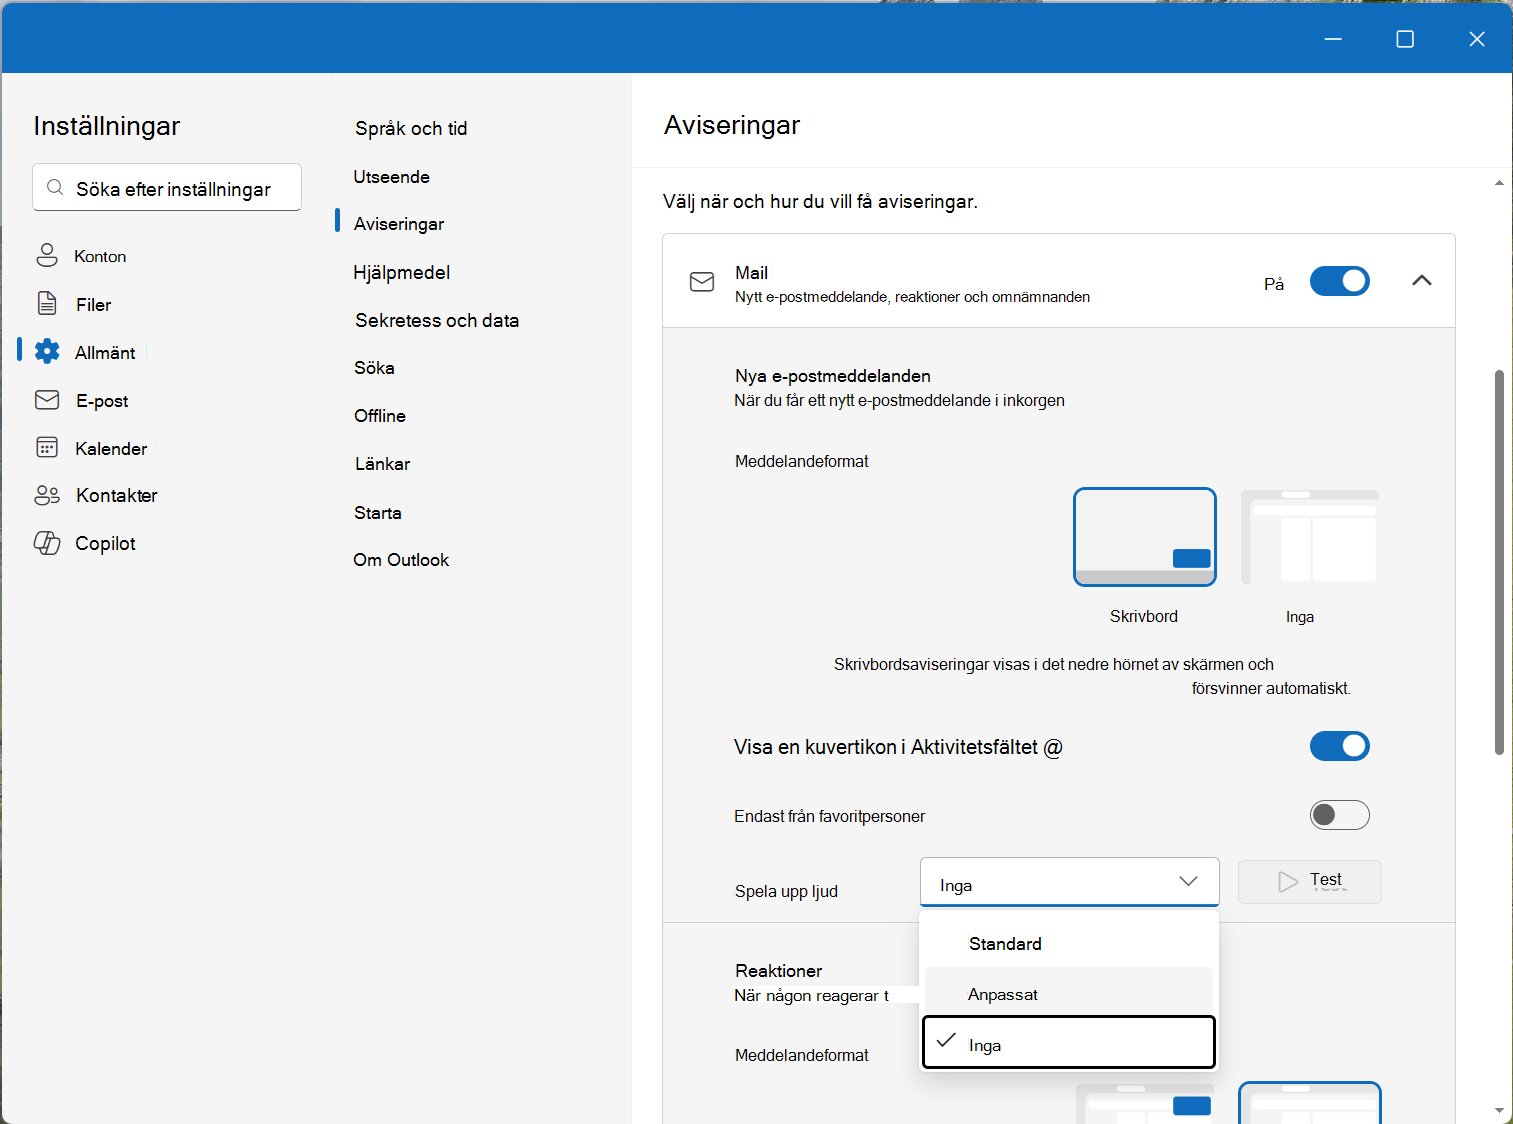This screenshot has width=1513, height=1124.
Task: Click the Kontakter people icon
Action: click(x=47, y=495)
